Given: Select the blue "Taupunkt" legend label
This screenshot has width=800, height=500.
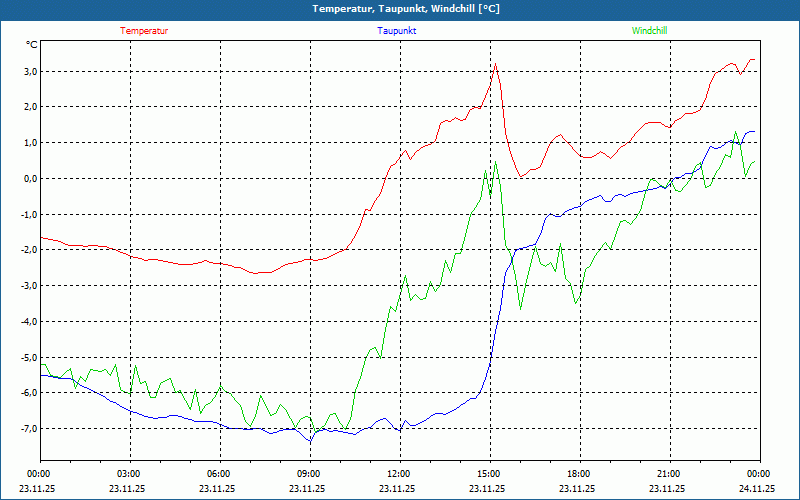Looking at the screenshot, I should tap(397, 31).
